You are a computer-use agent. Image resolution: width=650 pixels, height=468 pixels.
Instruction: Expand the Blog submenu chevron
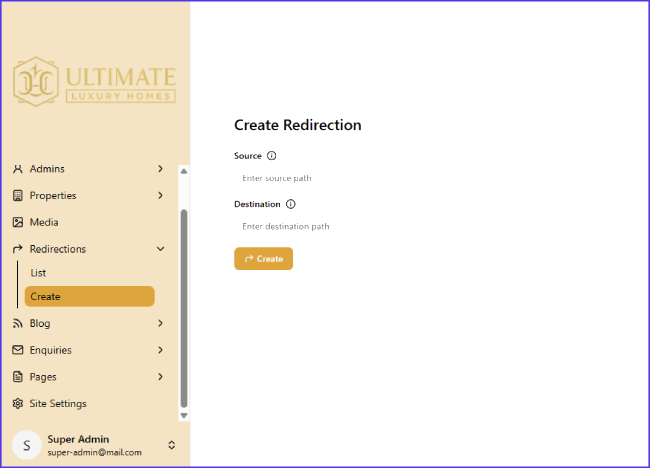(160, 324)
